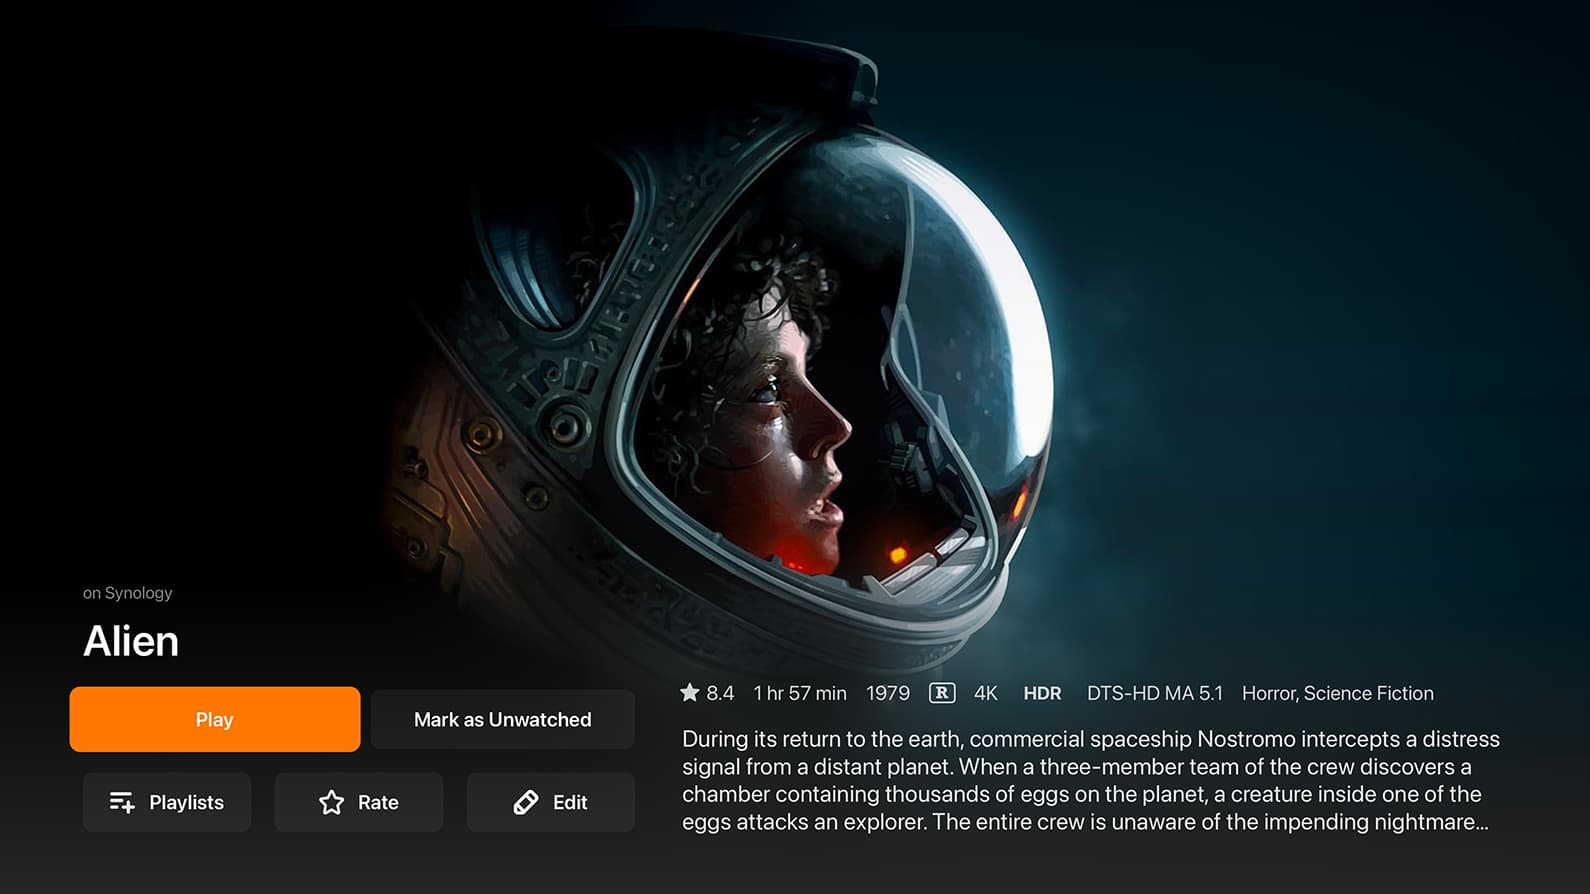Click the playlist-add icon on the Playlists button
1590x894 pixels.
[122, 802]
